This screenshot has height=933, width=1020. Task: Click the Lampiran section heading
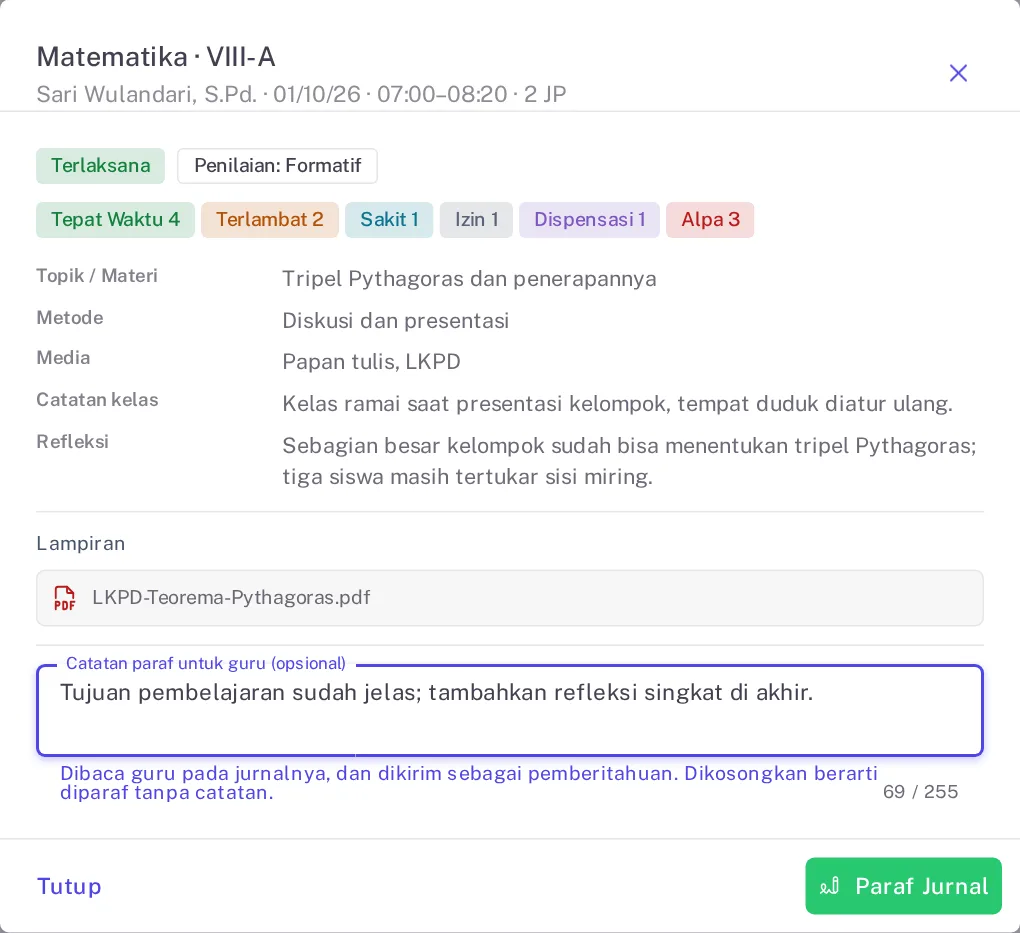pos(81,543)
